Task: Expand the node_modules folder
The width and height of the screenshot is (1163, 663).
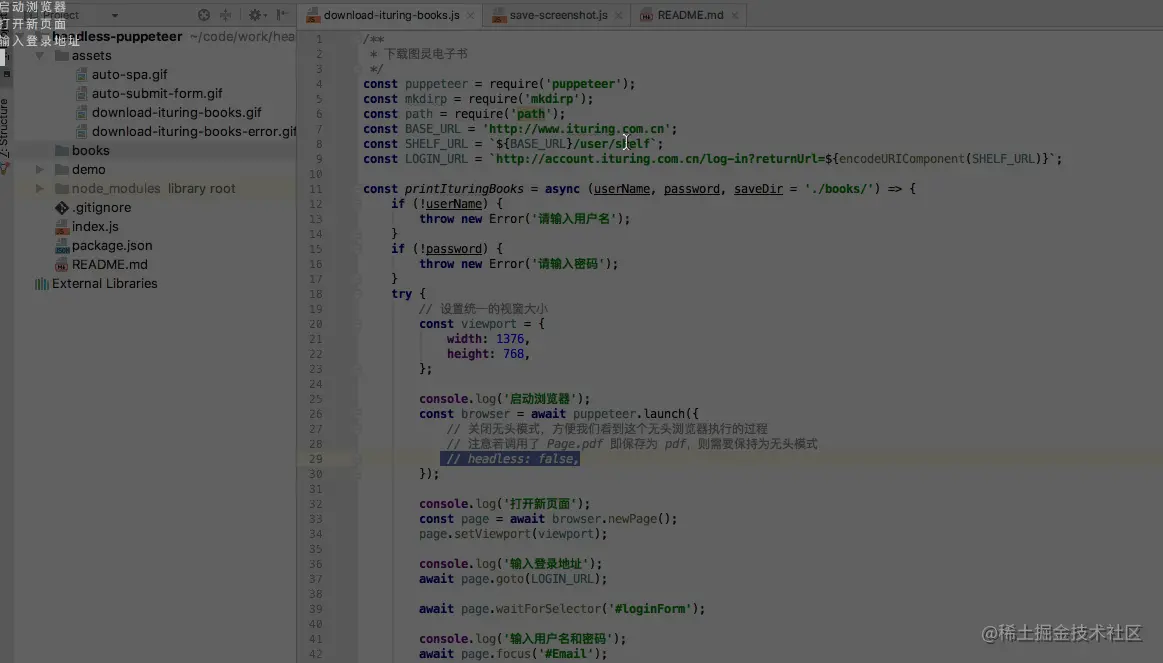Action: pyautogui.click(x=39, y=188)
